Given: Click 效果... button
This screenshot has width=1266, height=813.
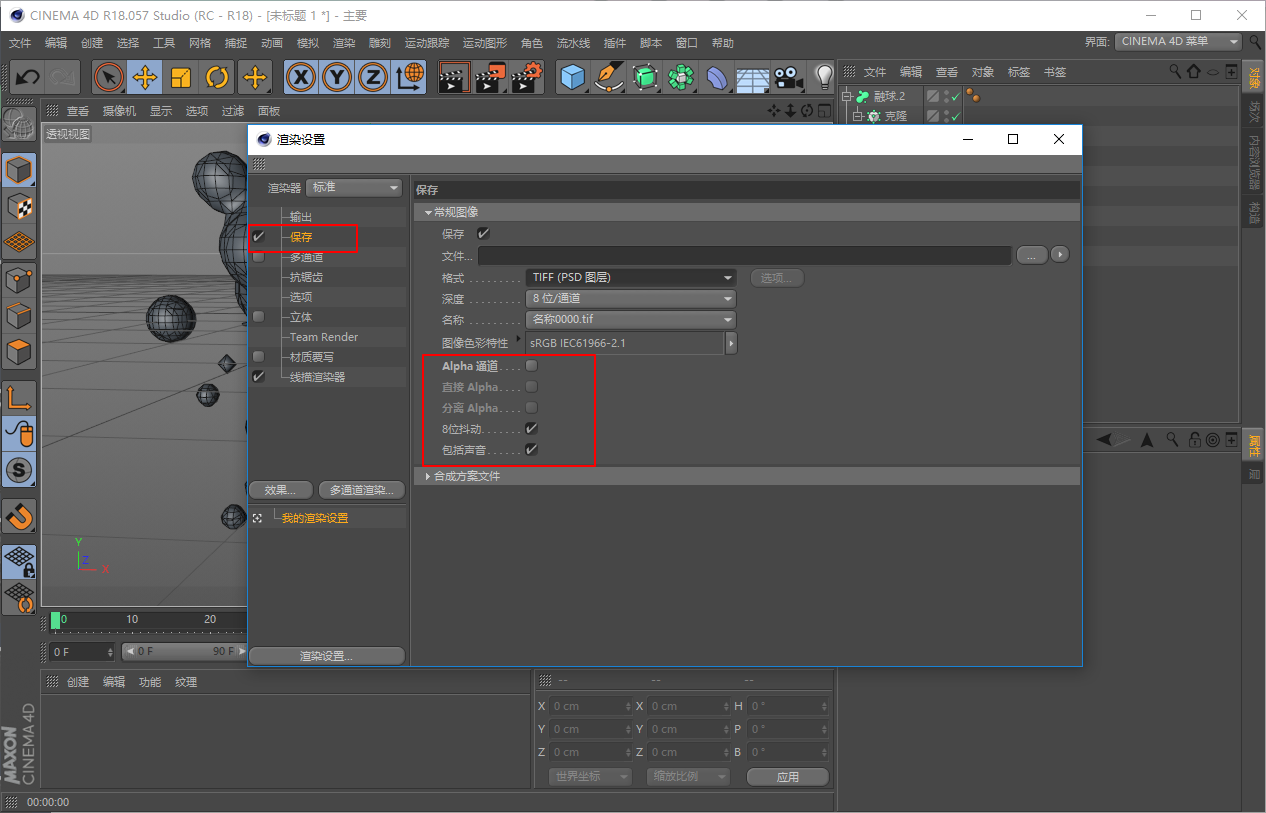Looking at the screenshot, I should coord(281,490).
